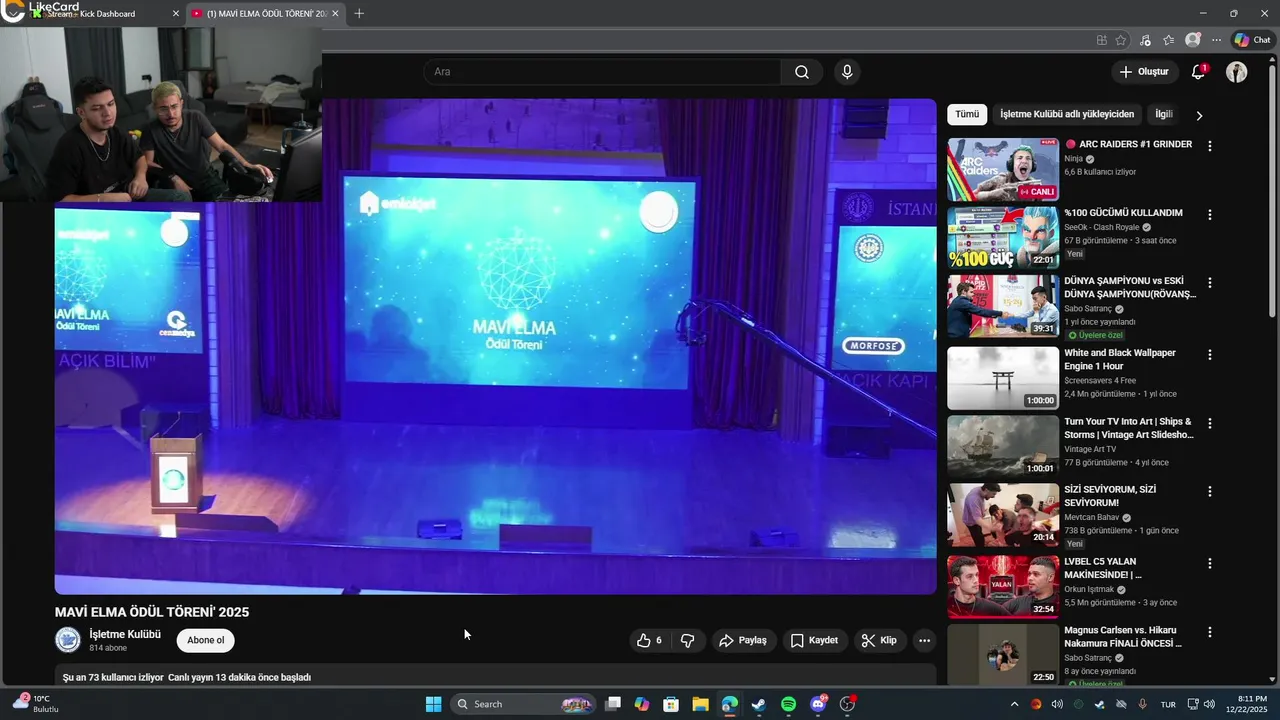This screenshot has height=720, width=1280.
Task: Show next filter chips with arrow
Action: [1199, 115]
